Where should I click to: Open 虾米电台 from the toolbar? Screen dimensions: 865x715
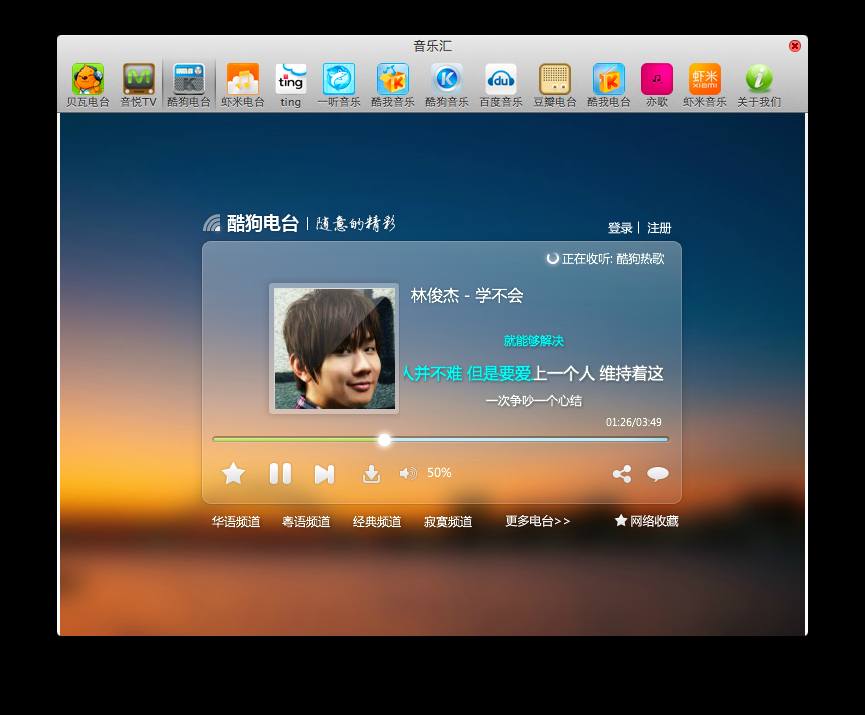point(243,86)
